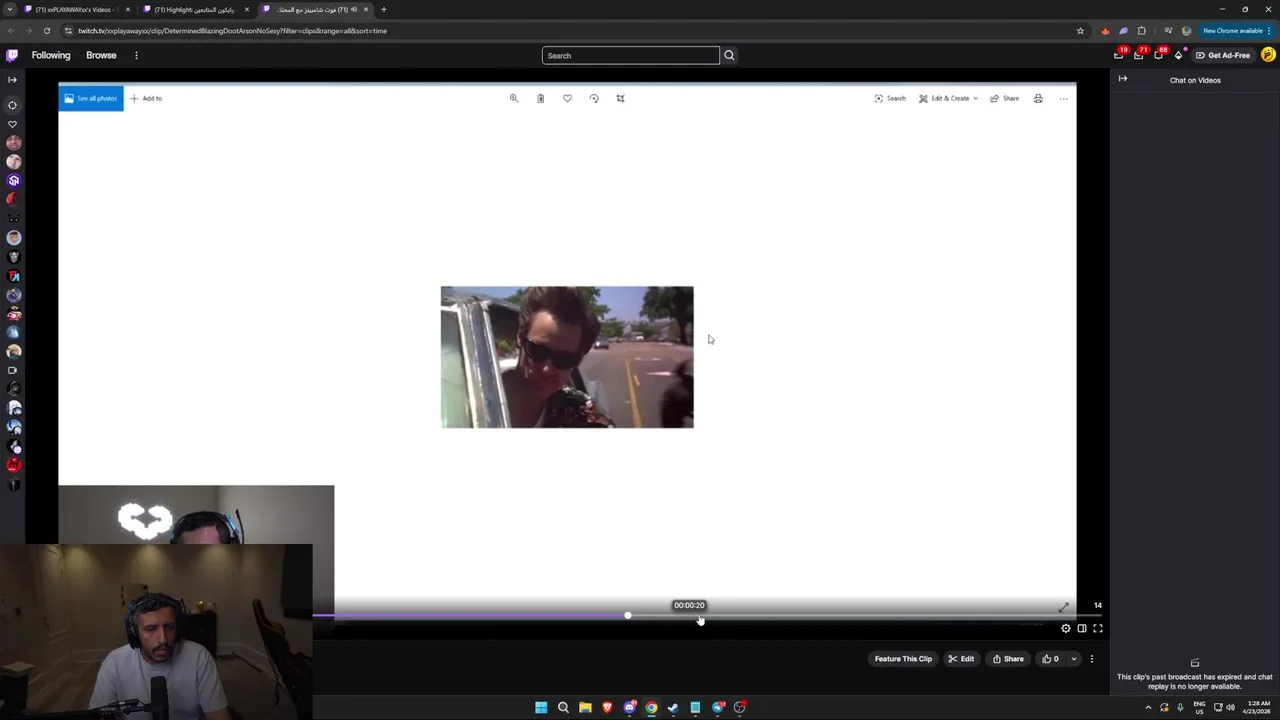
Task: Open the Chrome extensions puzzle icon
Action: 1142,30
